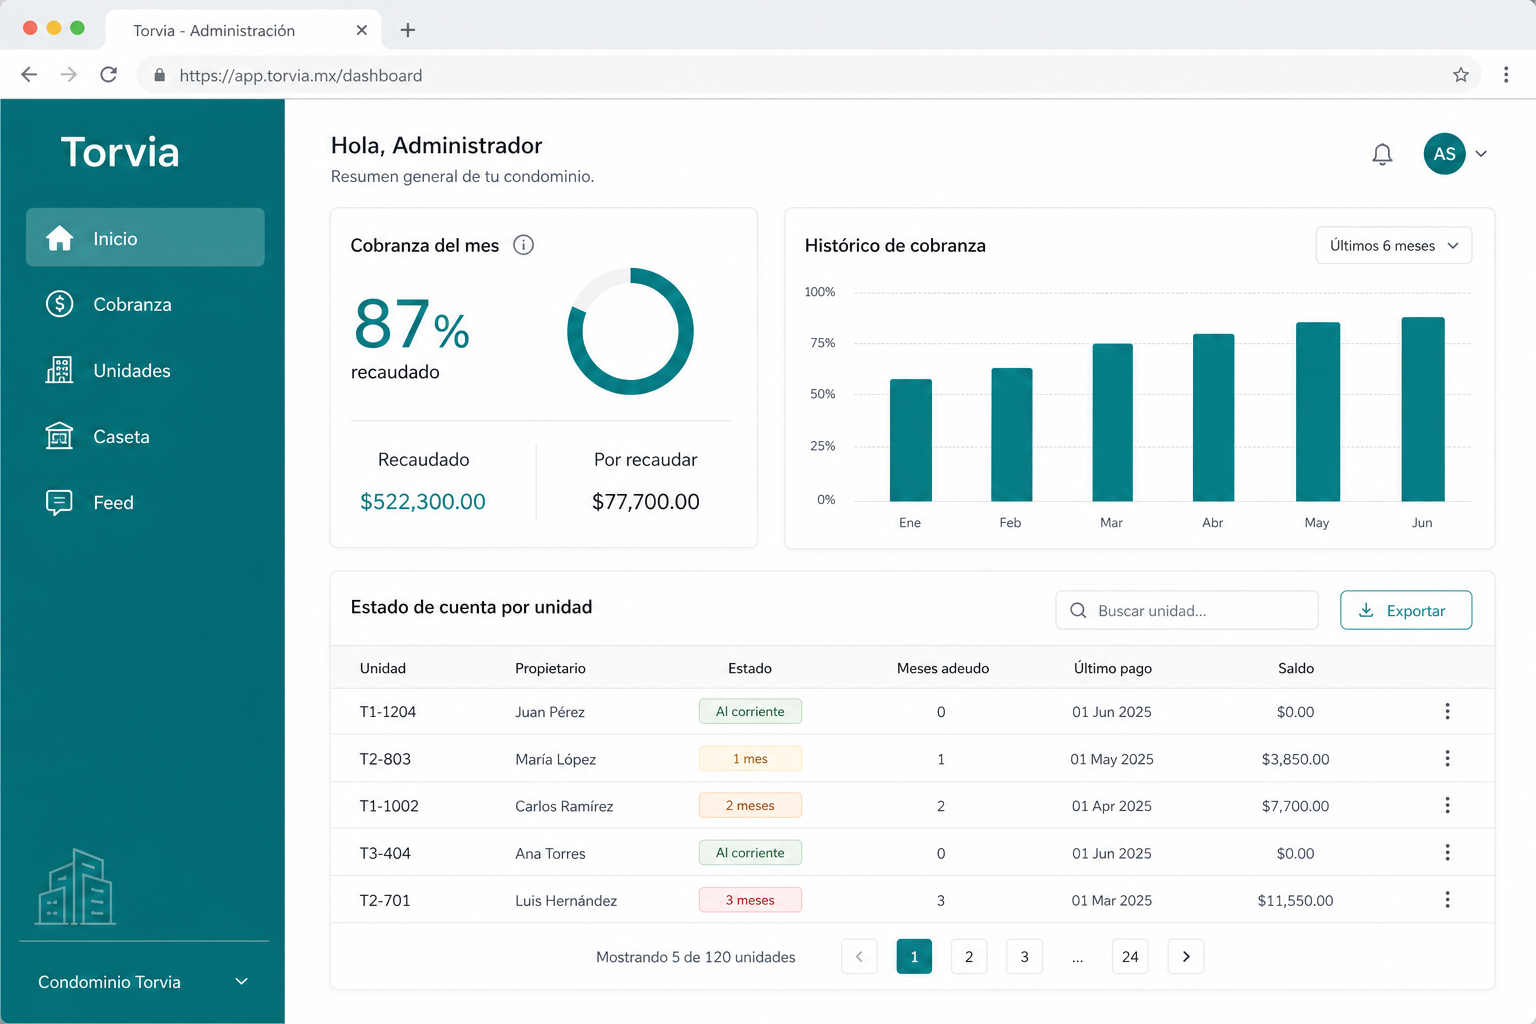Click owner name Juan Pérez
The height and width of the screenshot is (1024, 1536).
coord(550,712)
